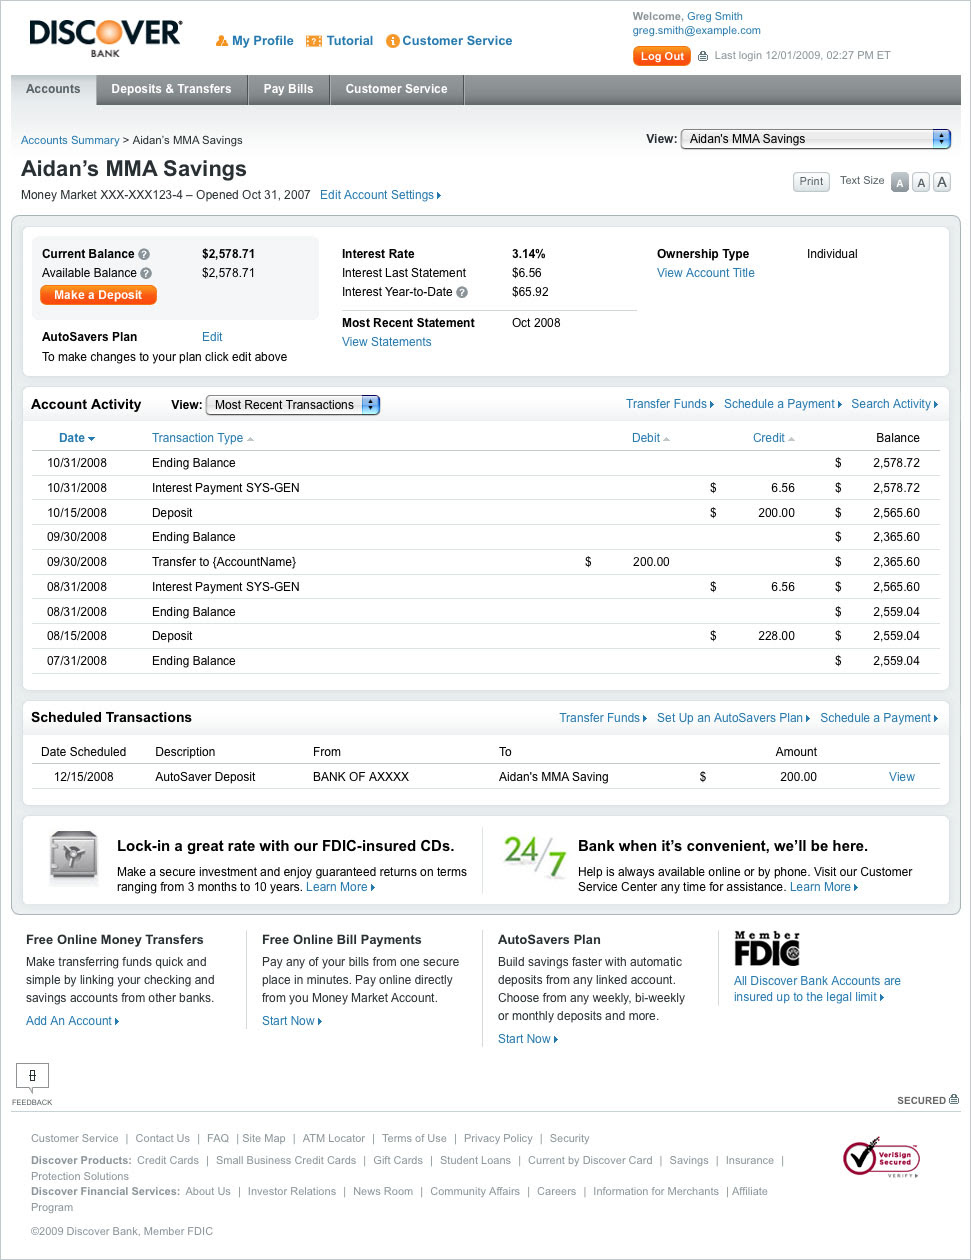The width and height of the screenshot is (971, 1260).
Task: Edit the AutoSavers Plan
Action: (212, 337)
